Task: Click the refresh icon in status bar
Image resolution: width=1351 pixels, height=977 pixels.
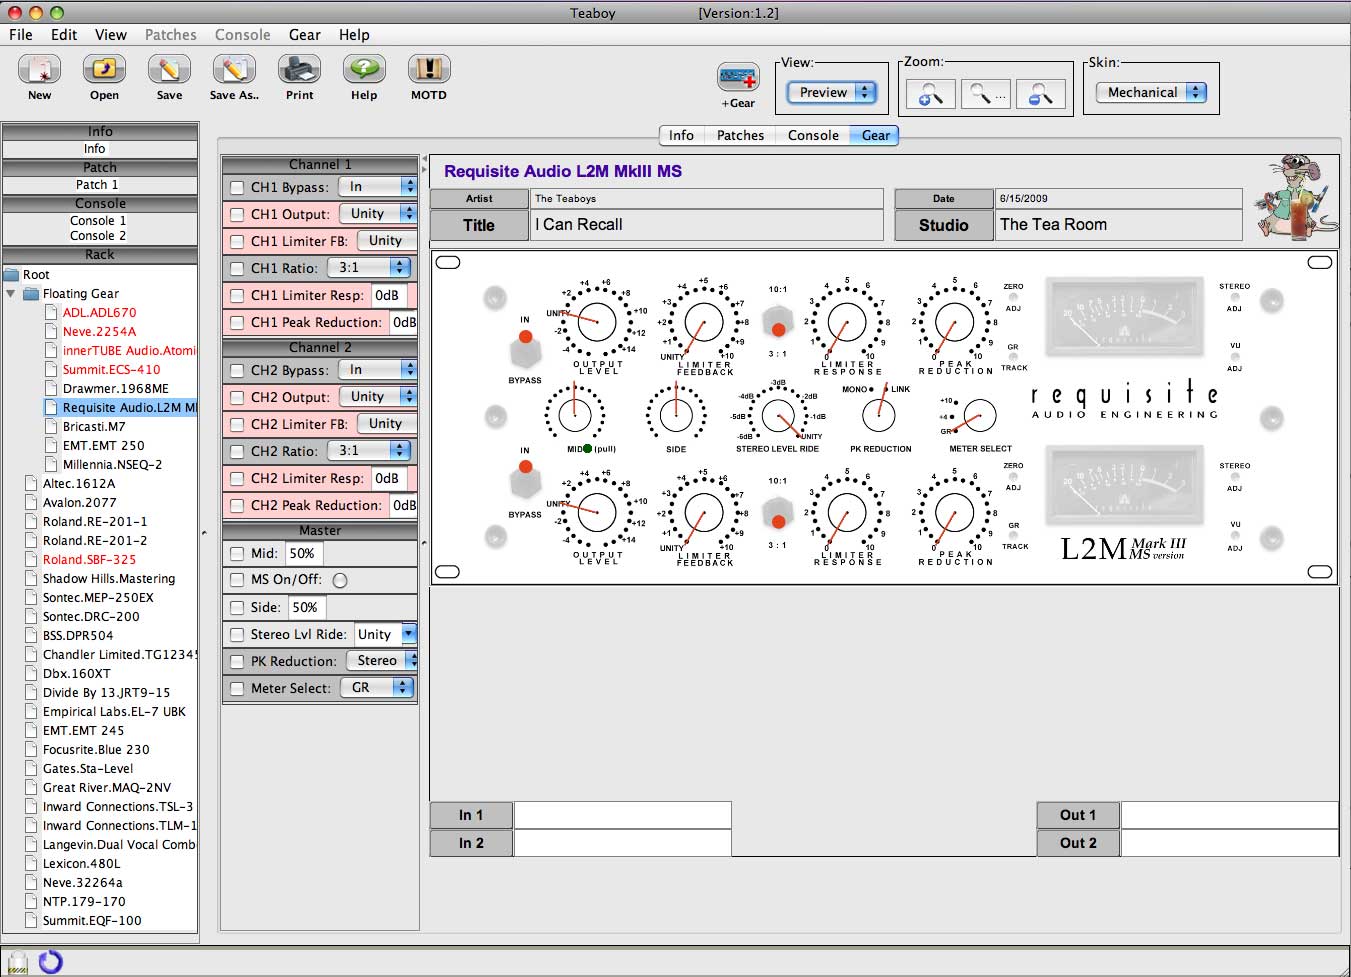Action: pos(50,962)
